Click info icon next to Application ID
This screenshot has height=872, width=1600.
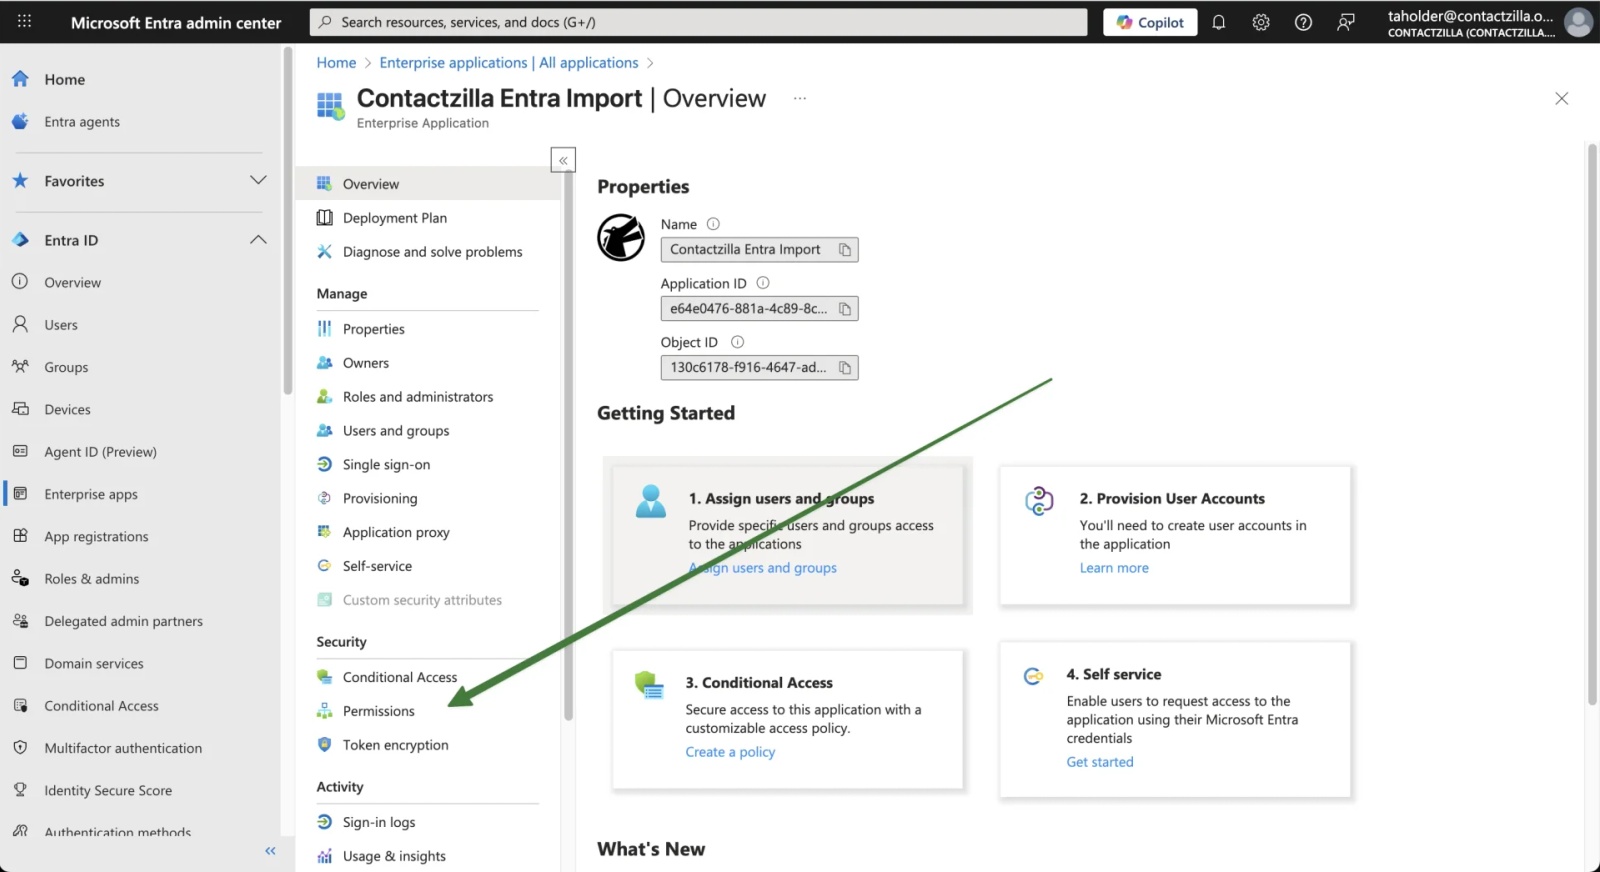pos(763,283)
